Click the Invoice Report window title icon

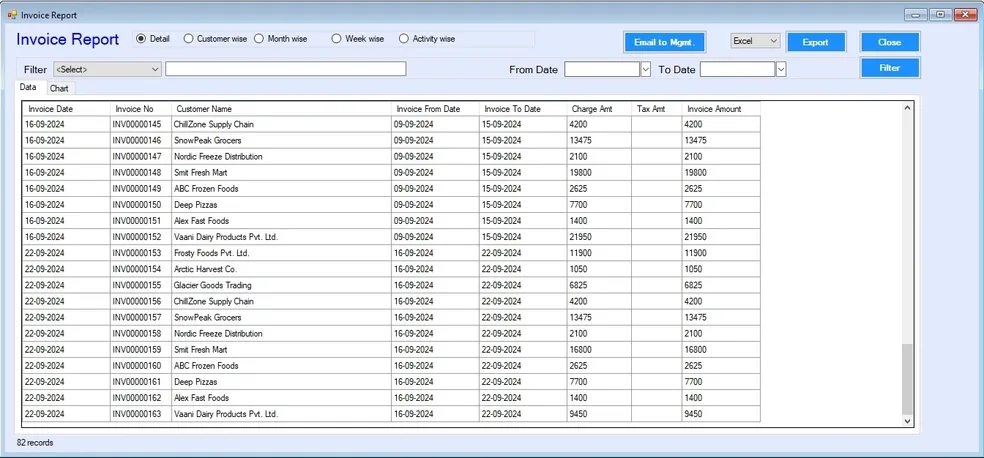[12, 15]
